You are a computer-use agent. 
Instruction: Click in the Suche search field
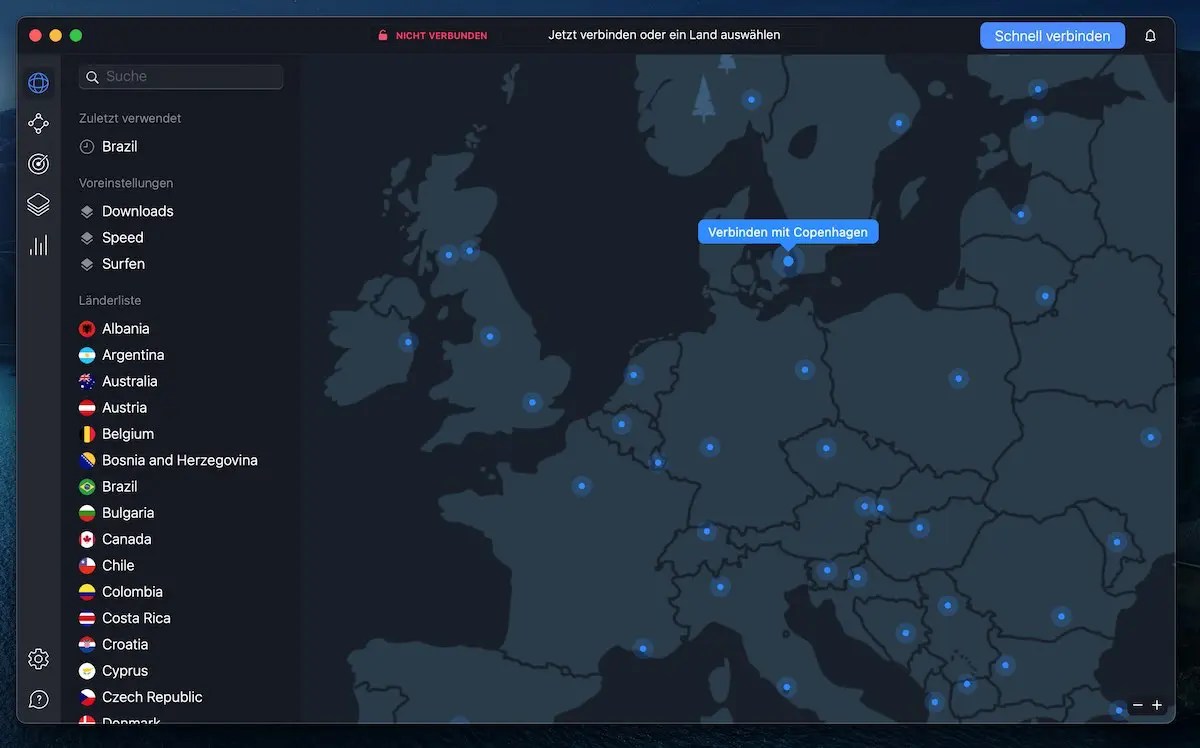click(x=181, y=76)
